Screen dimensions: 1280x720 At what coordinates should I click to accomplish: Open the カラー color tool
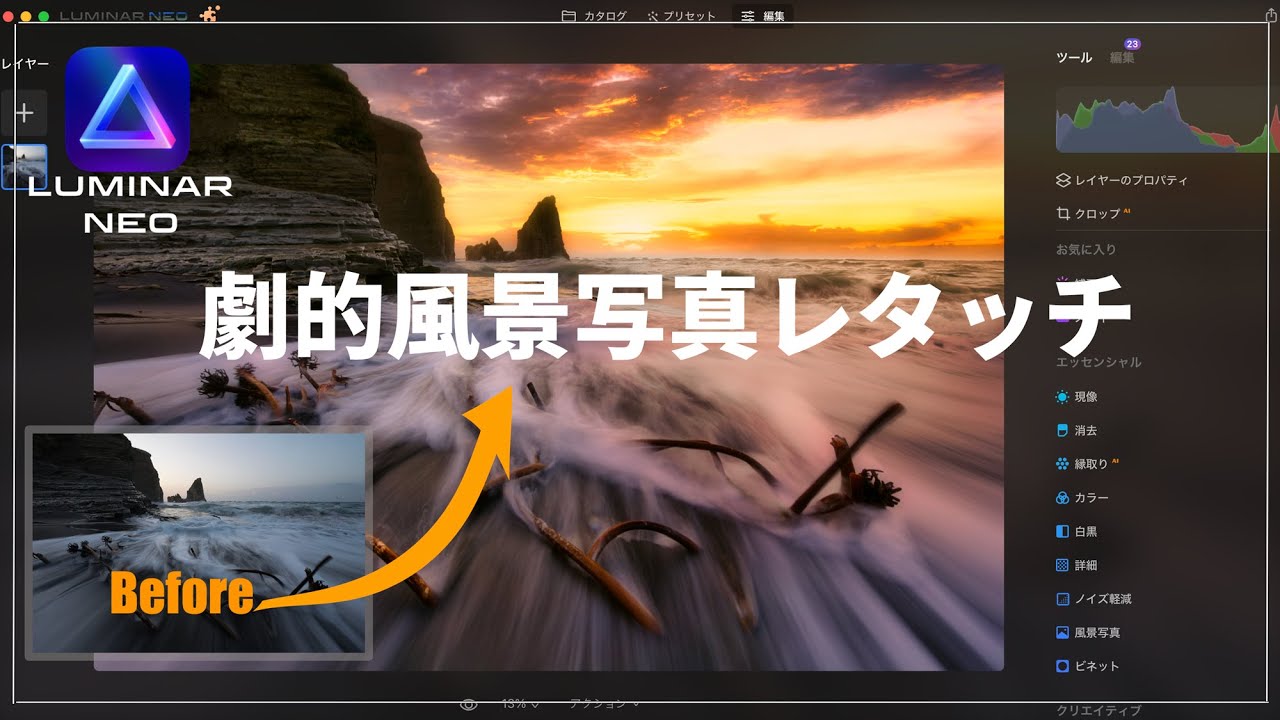coord(1082,498)
